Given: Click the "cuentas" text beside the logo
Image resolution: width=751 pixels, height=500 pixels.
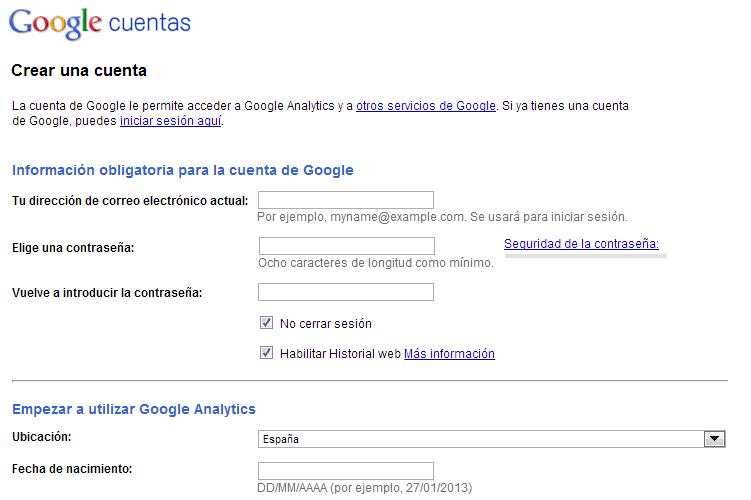Looking at the screenshot, I should coord(148,23).
